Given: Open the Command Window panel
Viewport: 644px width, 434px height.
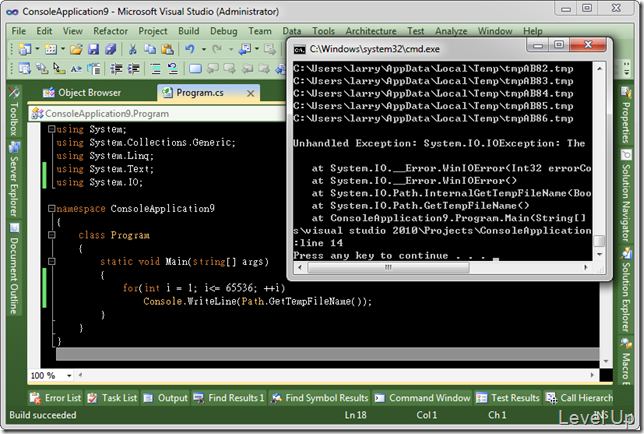Looking at the screenshot, I should tap(422, 398).
